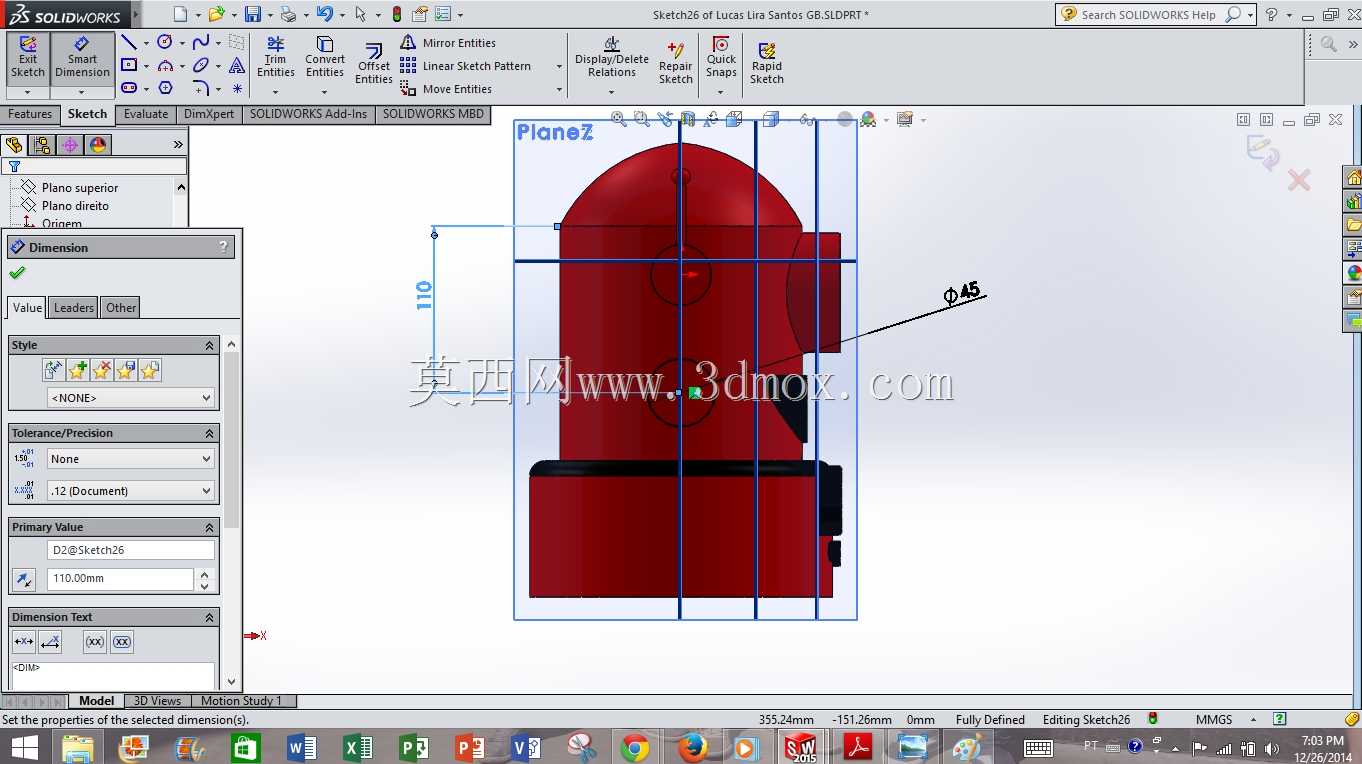The width and height of the screenshot is (1362, 764).
Task: Open the Tolerance type None dropdown
Action: [x=131, y=459]
